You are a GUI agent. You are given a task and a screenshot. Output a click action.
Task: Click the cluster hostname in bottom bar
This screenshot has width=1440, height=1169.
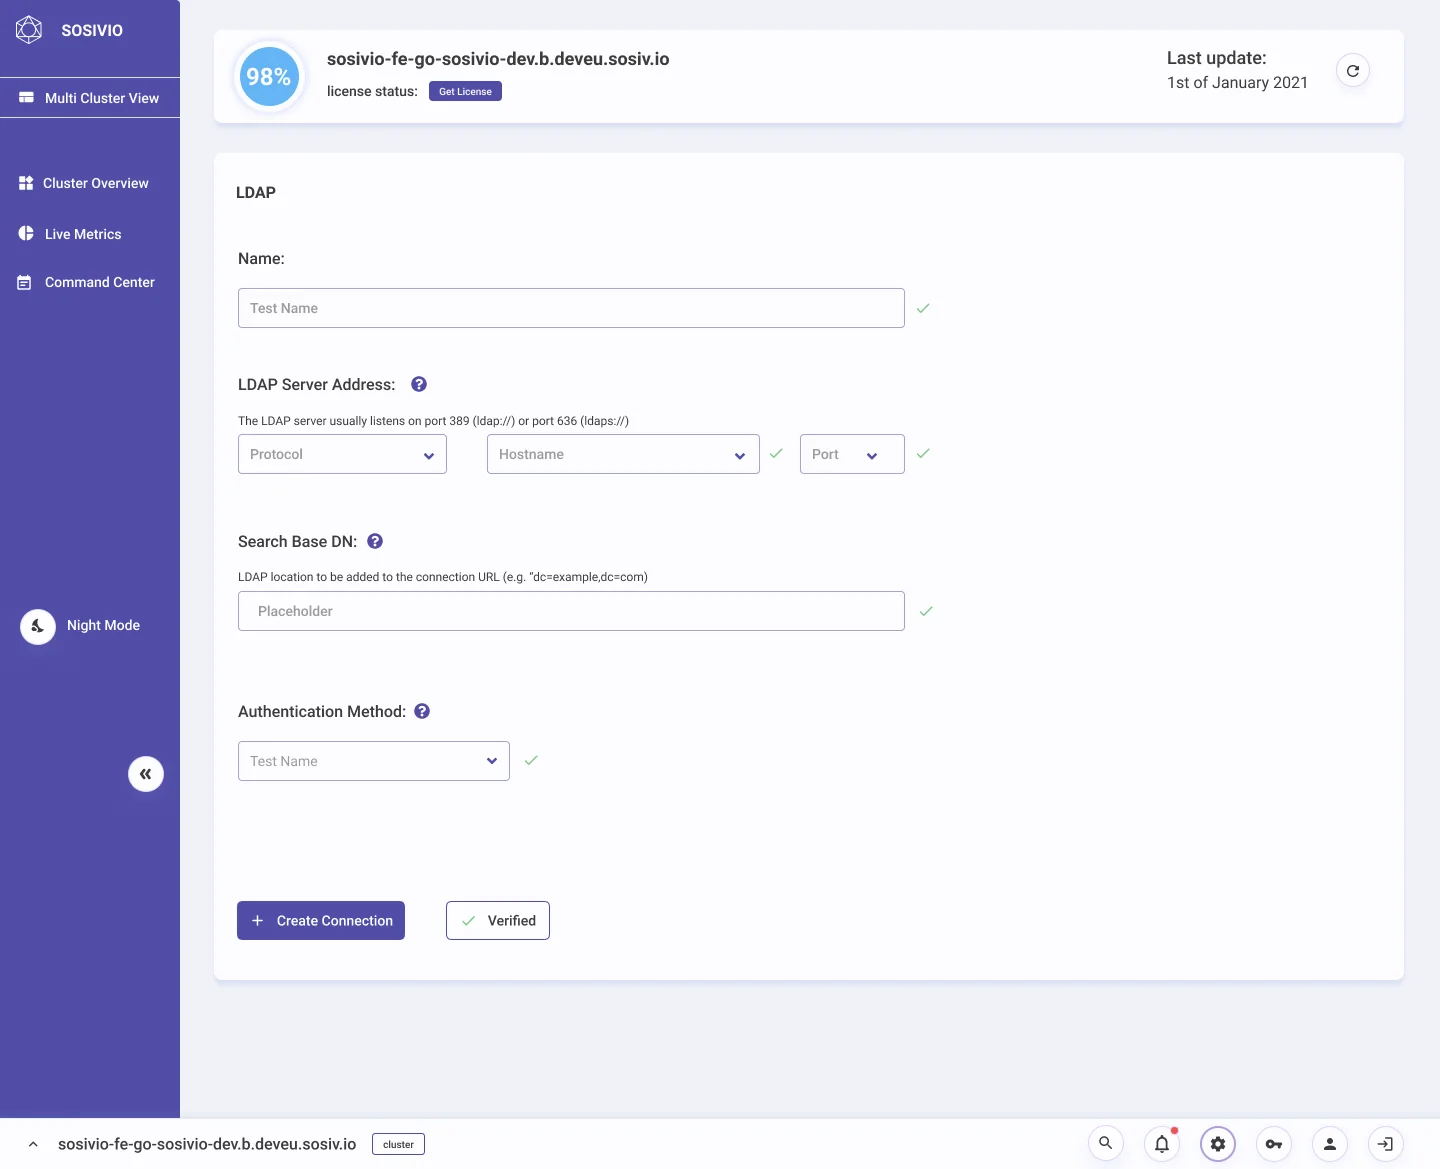pyautogui.click(x=207, y=1144)
